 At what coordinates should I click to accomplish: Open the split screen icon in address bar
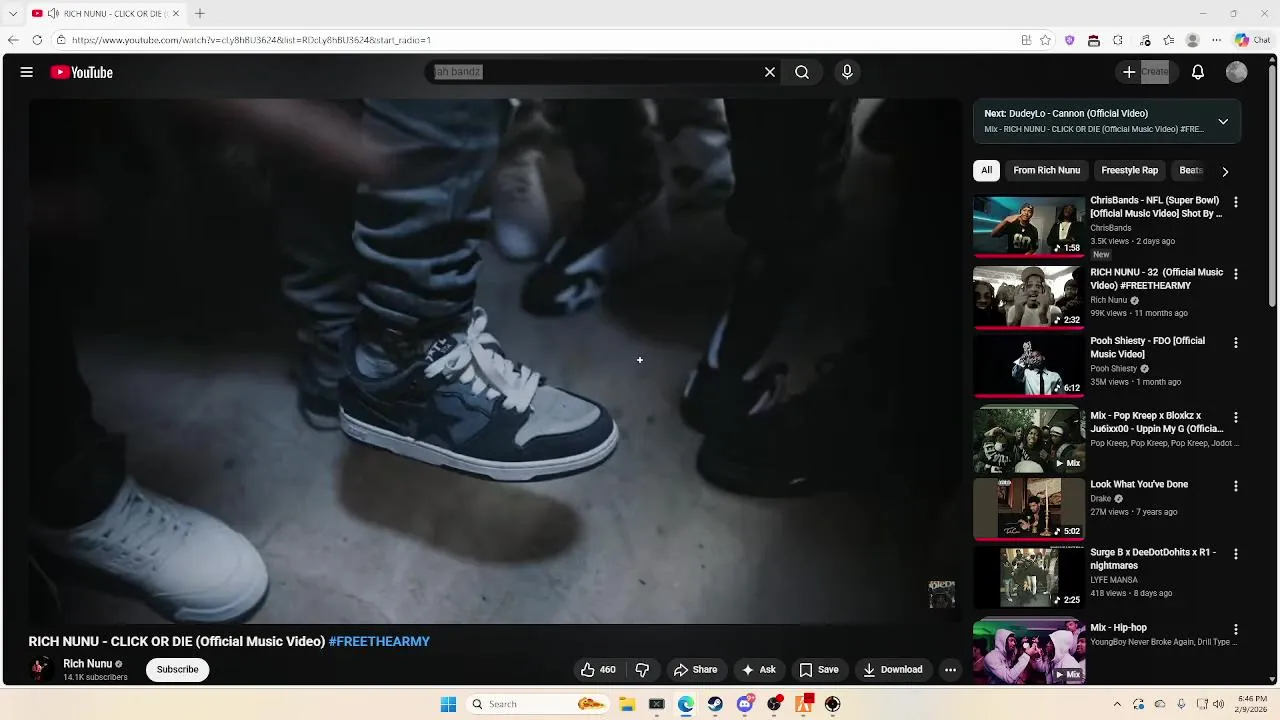pos(1026,40)
